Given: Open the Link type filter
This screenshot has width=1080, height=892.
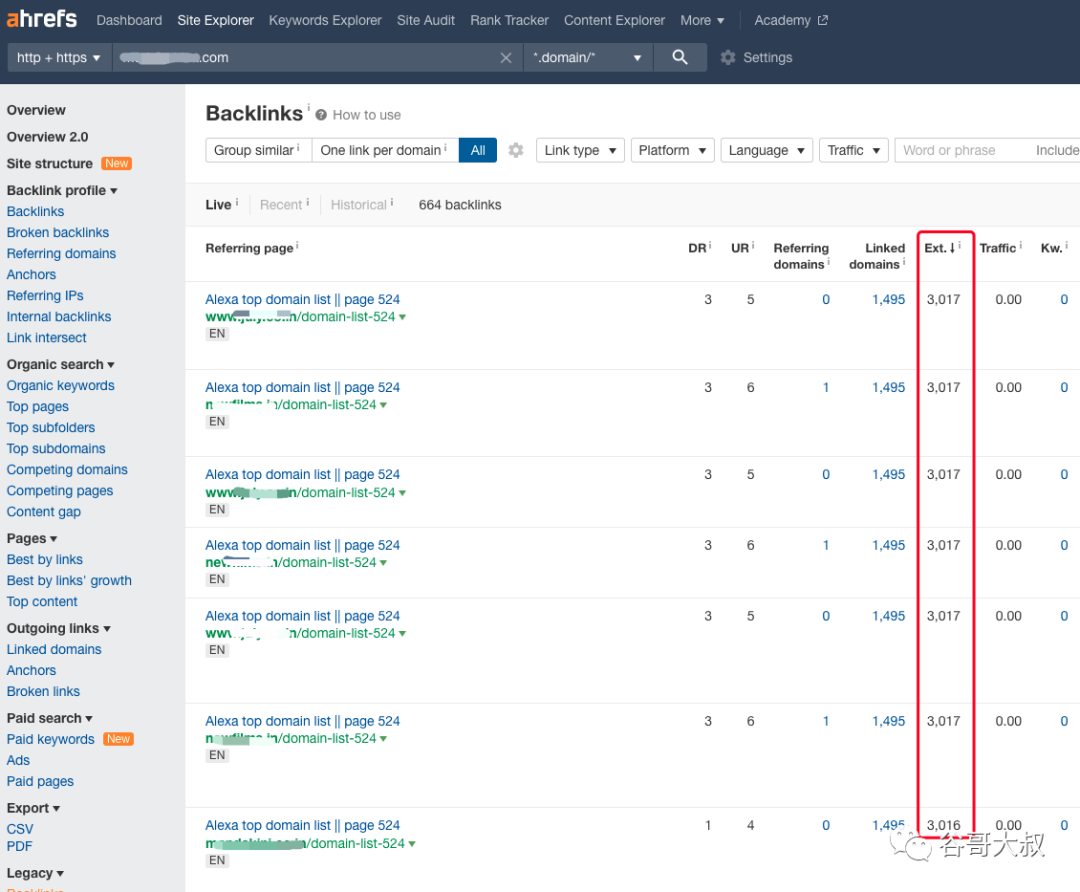Looking at the screenshot, I should [x=580, y=150].
